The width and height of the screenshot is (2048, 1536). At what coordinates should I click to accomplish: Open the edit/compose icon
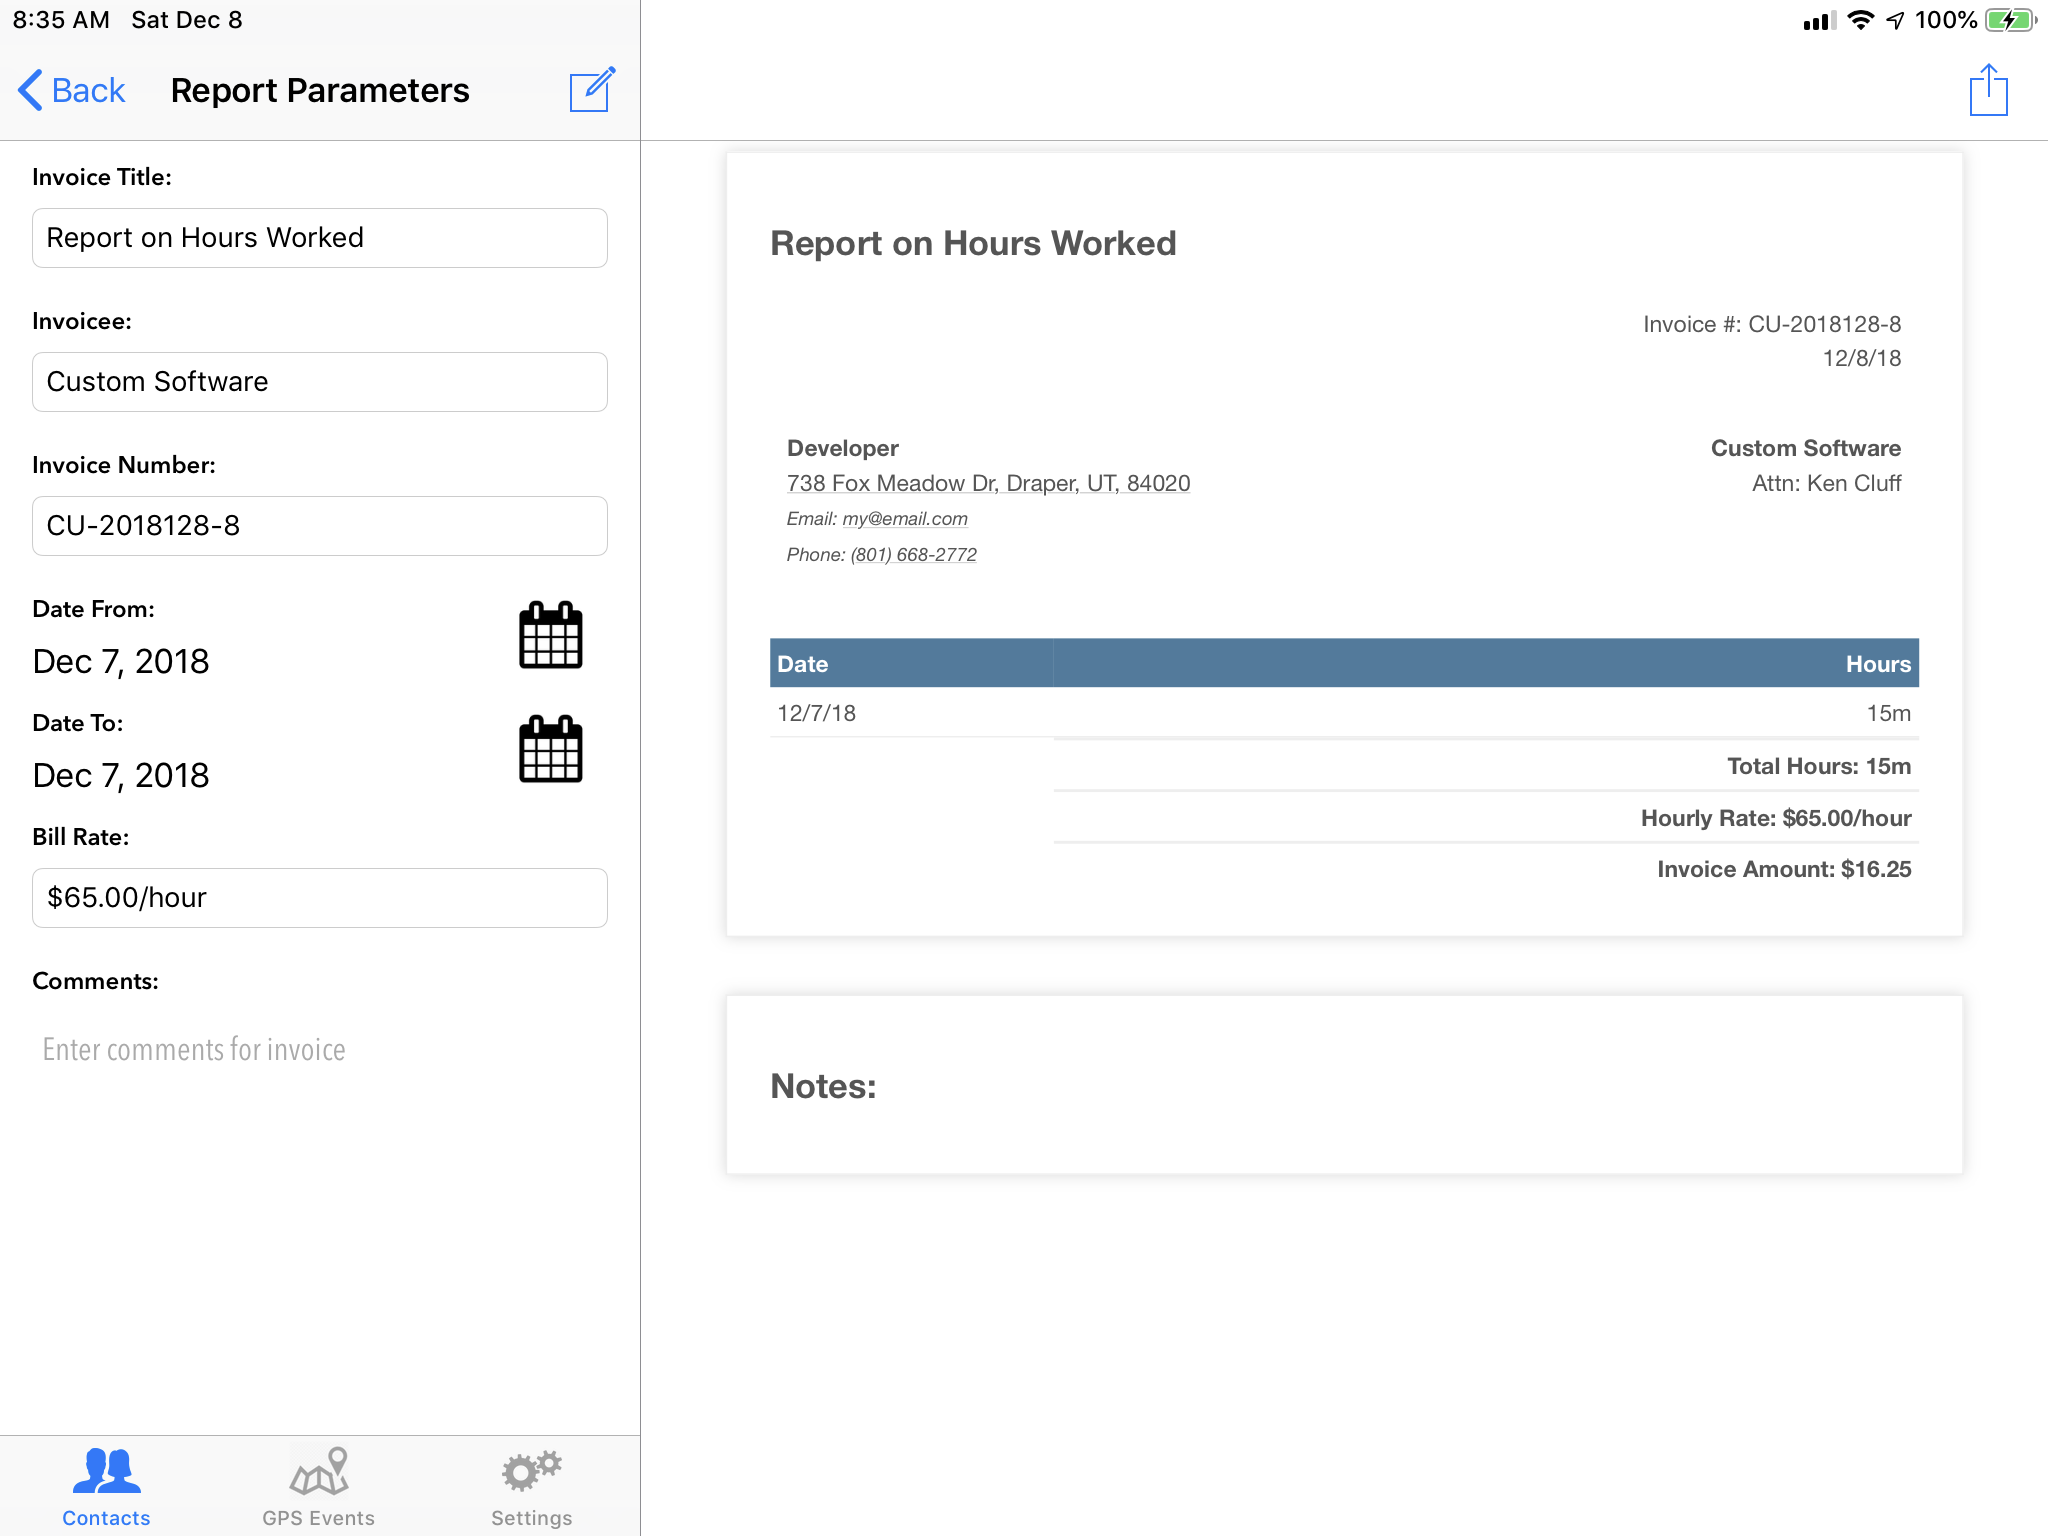coord(592,90)
